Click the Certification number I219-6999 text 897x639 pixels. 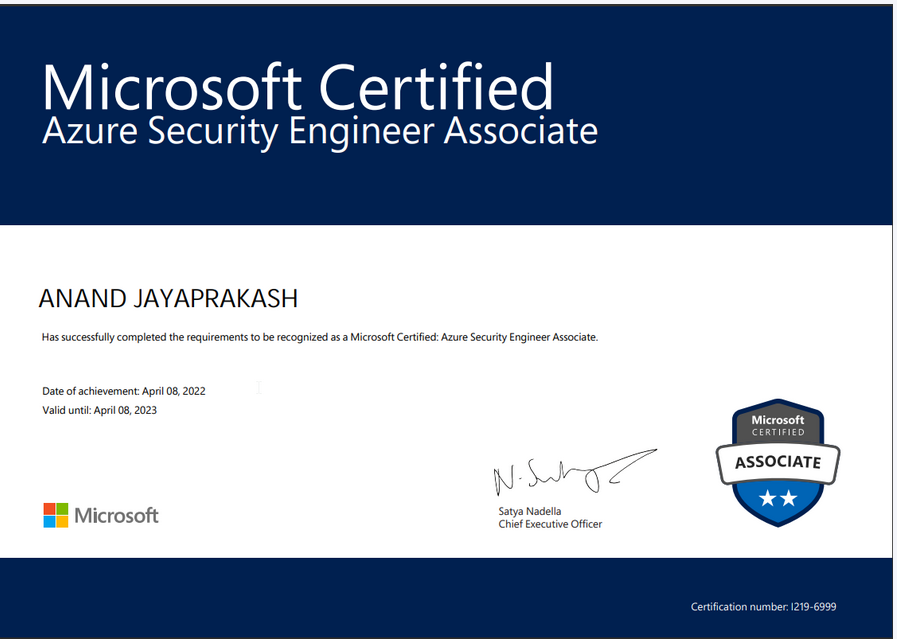(764, 606)
